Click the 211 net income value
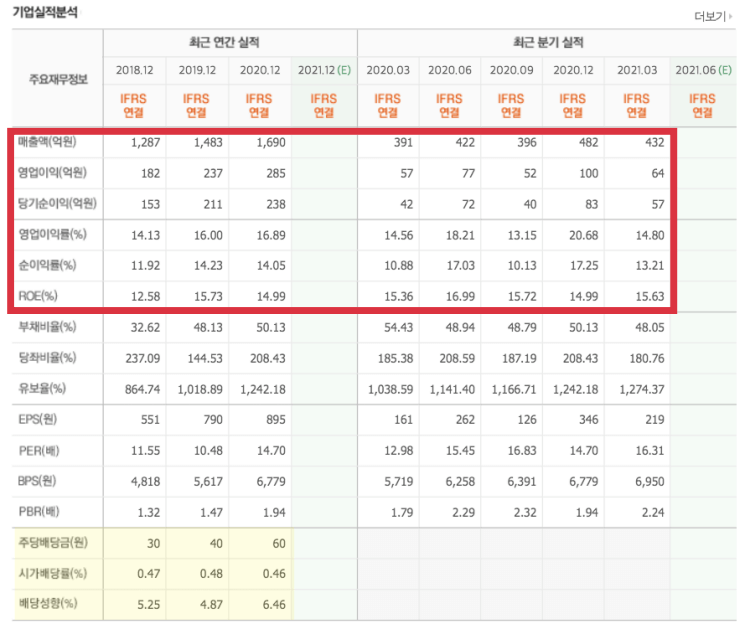The image size is (750, 629). click(x=213, y=205)
